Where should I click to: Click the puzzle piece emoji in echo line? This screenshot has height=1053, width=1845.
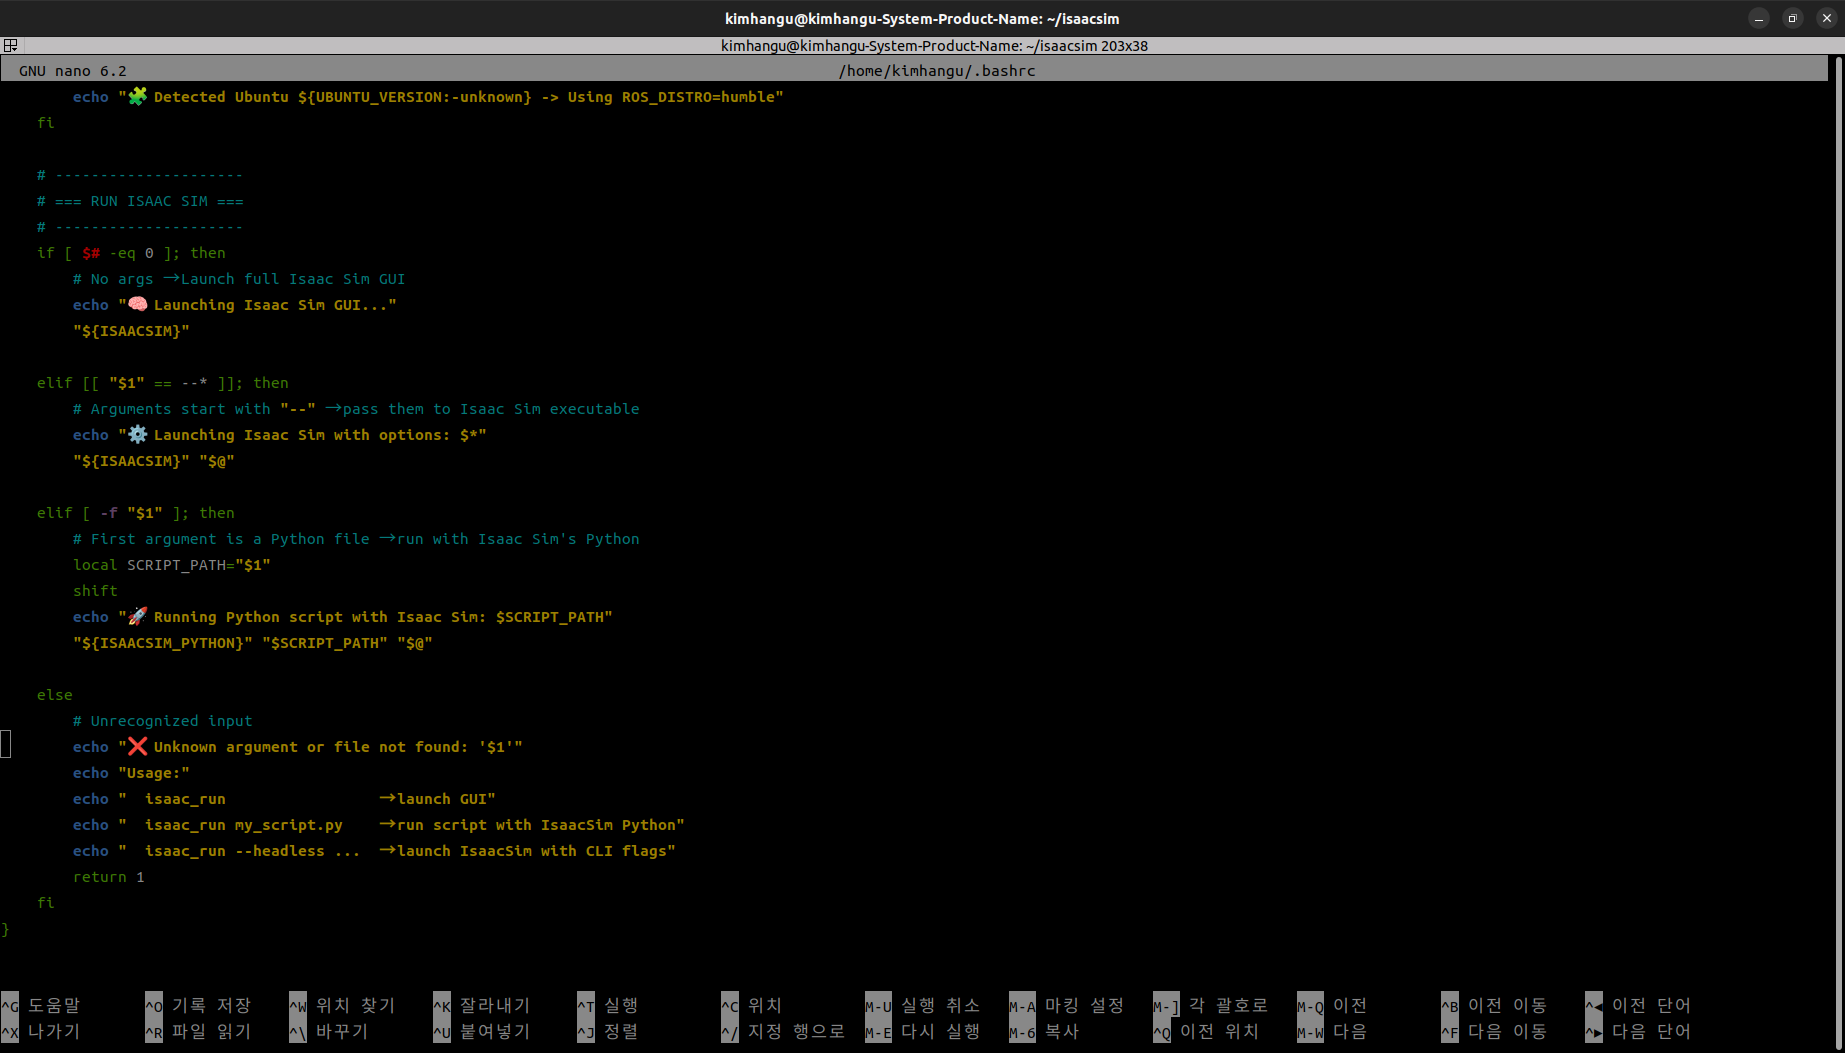(137, 96)
